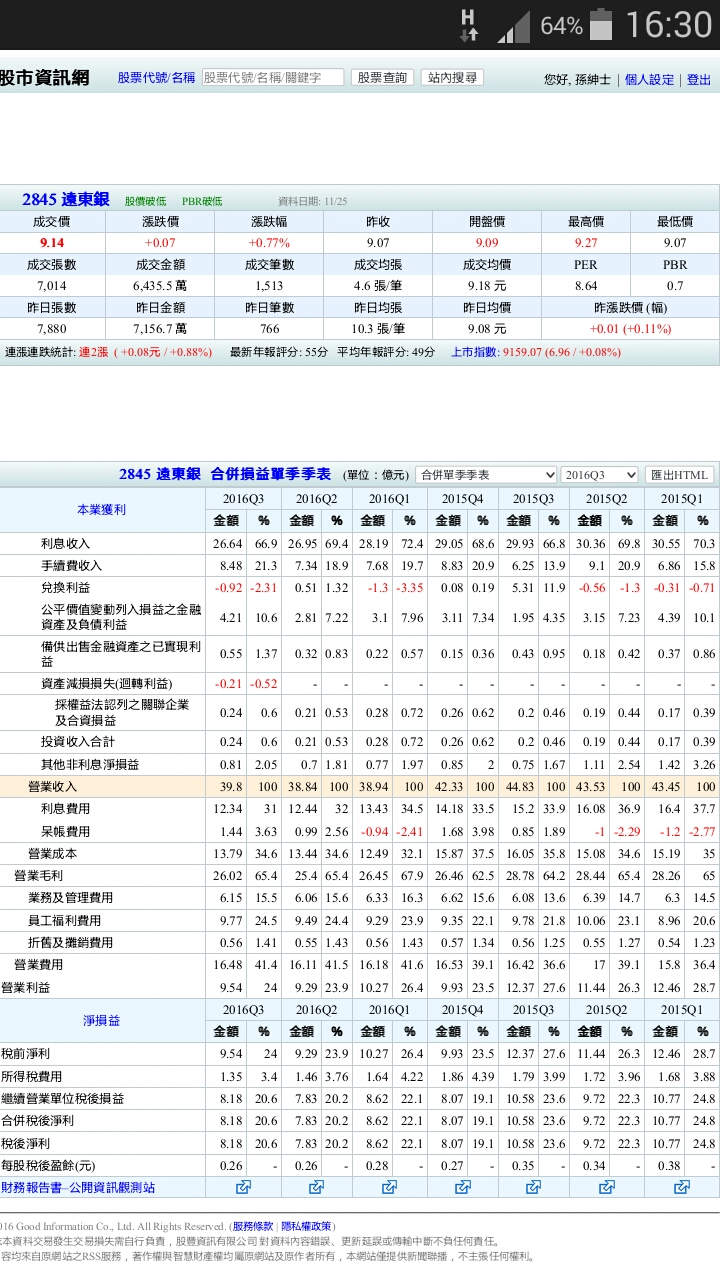Select the 所得稅費用 row label
This screenshot has width=720, height=1280.
(x=32, y=1077)
